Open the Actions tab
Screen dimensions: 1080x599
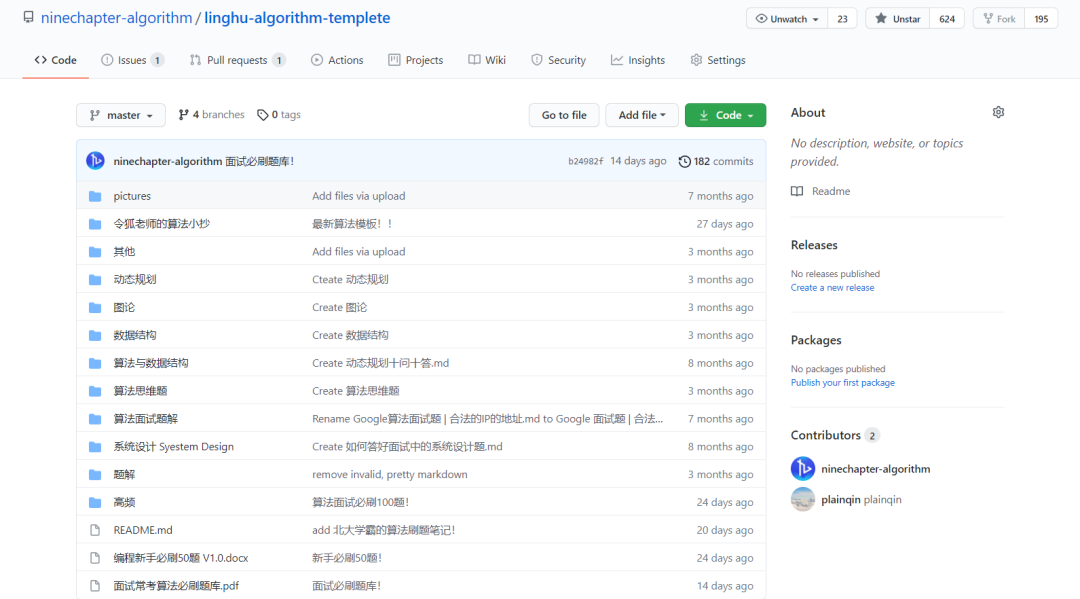click(338, 60)
